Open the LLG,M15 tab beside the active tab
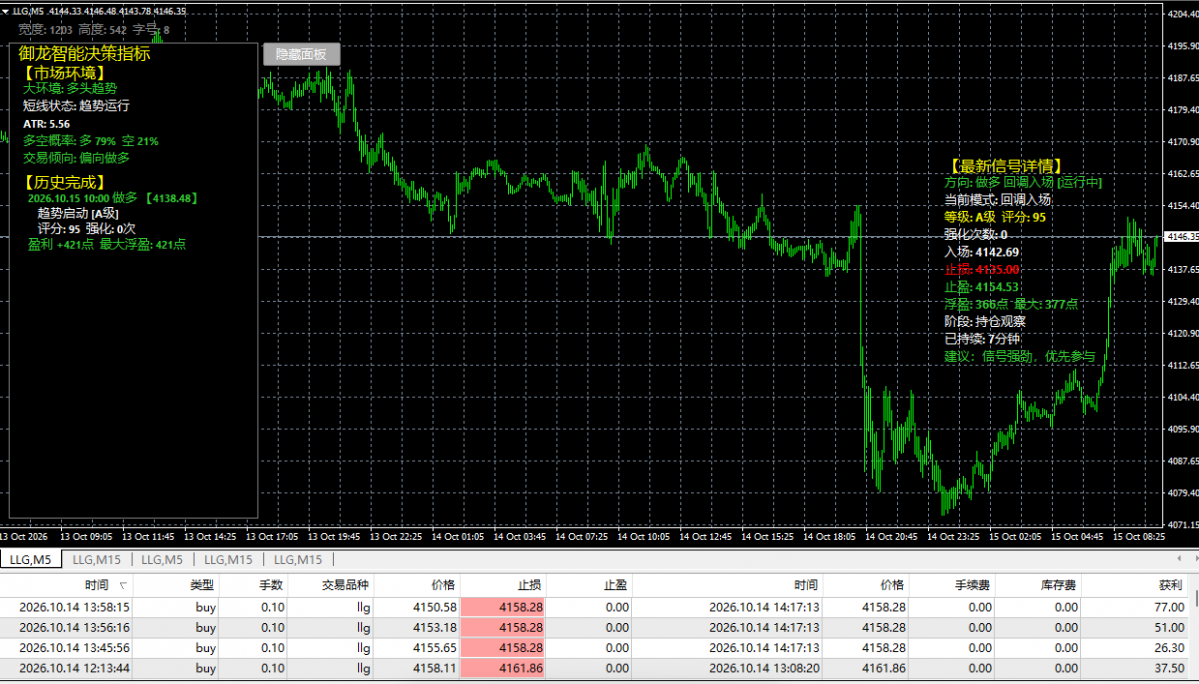This screenshot has width=1199, height=684. coord(96,559)
